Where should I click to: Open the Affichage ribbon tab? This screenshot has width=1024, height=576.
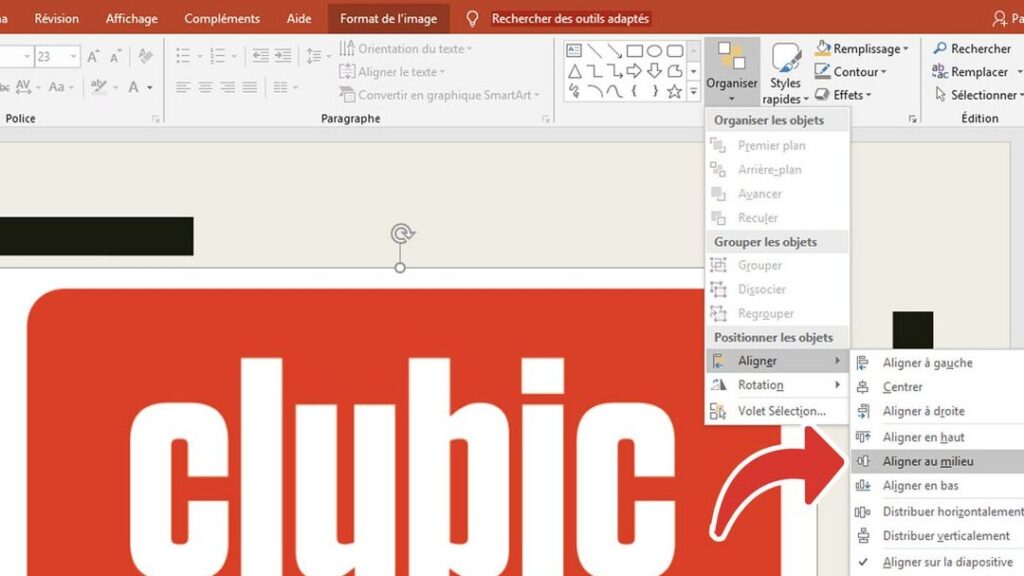(x=131, y=18)
